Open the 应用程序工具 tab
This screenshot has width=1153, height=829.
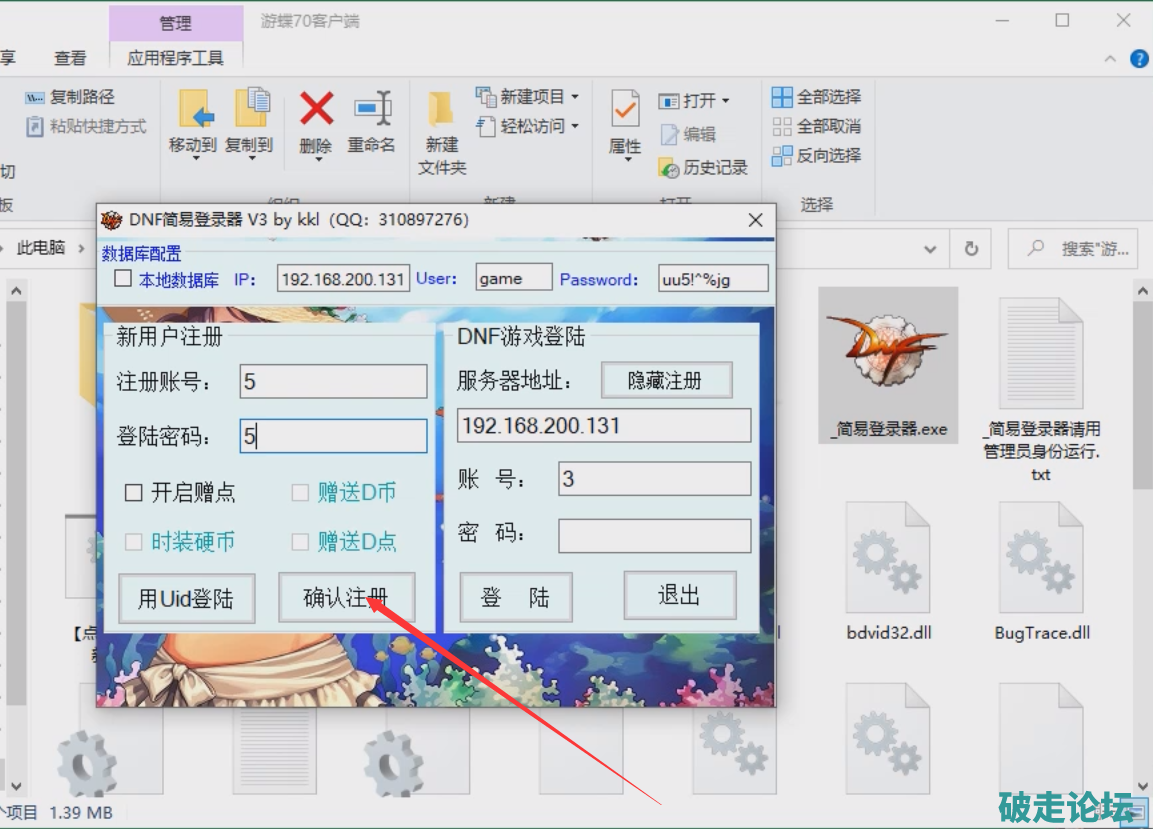point(176,58)
